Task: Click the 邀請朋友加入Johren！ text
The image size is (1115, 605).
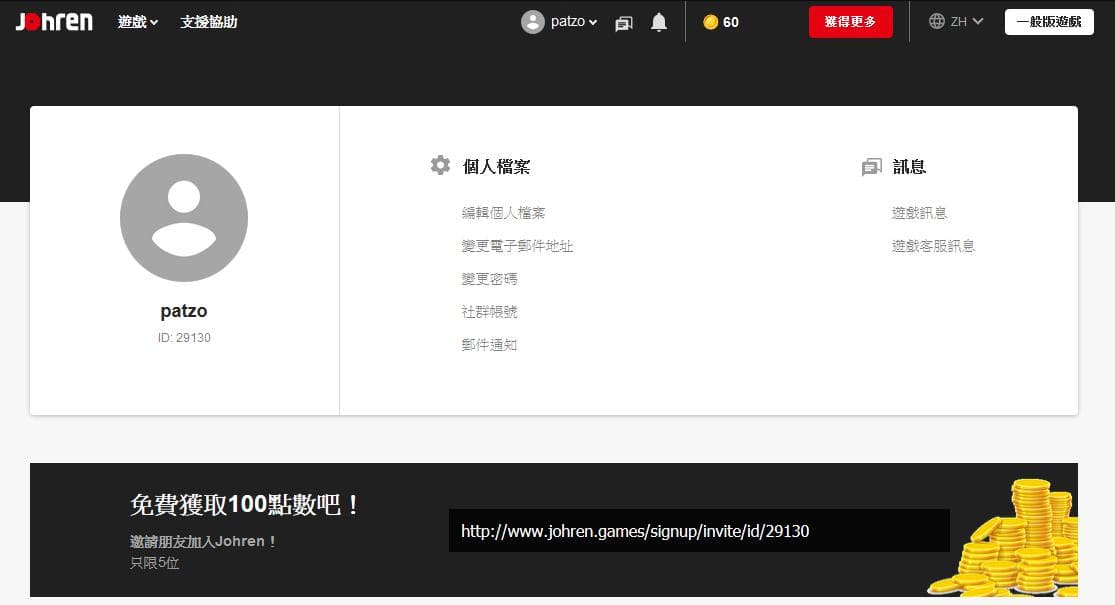Action: click(x=203, y=541)
